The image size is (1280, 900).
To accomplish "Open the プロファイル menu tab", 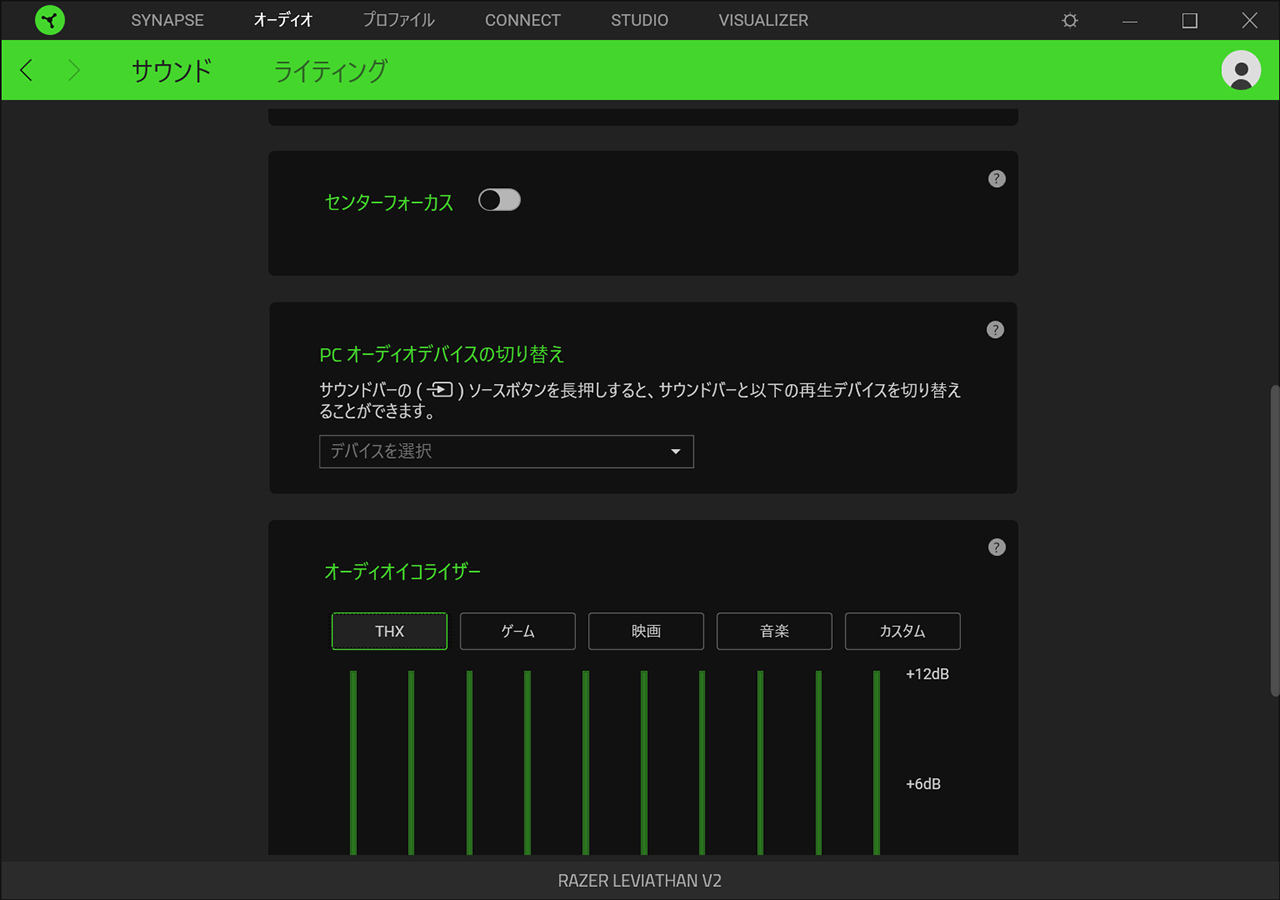I will click(x=398, y=20).
